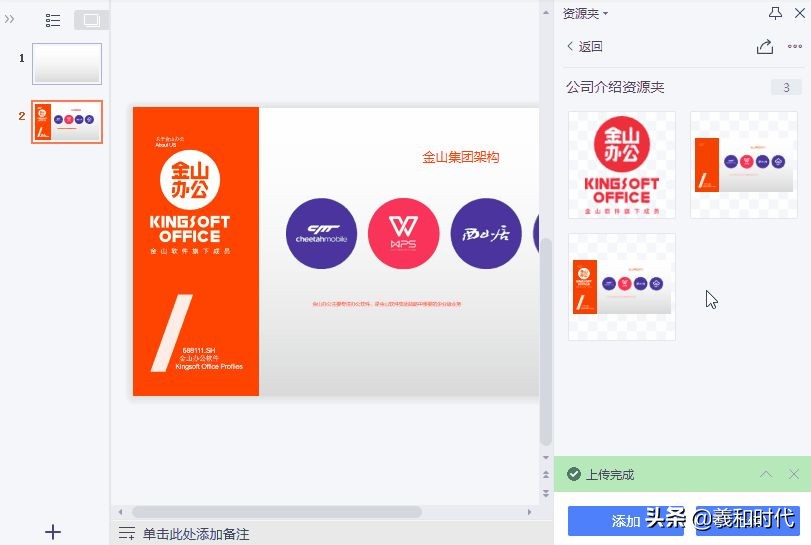
Task: Click the notes icon beside 单击此处添加备注
Action: 127,533
